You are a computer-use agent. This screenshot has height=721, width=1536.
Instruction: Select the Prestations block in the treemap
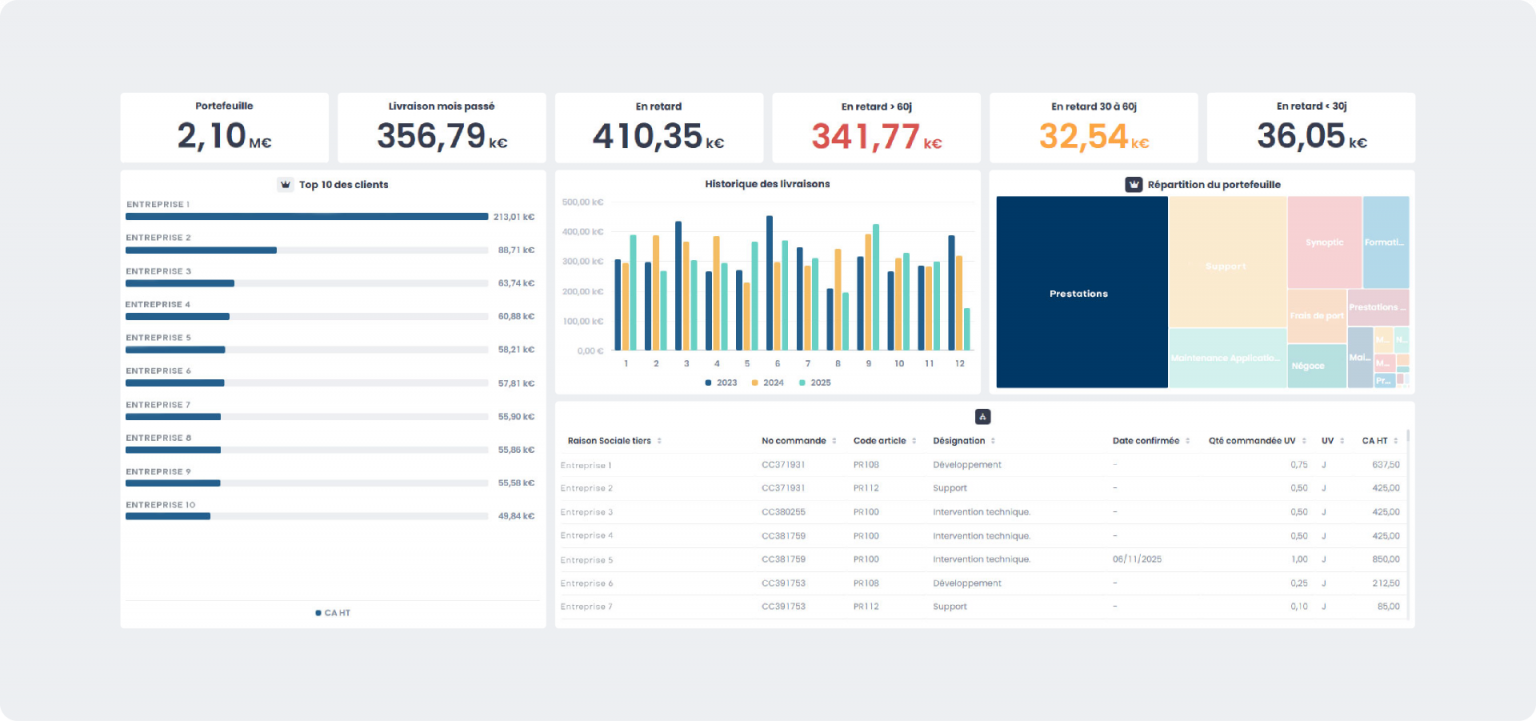pos(1081,293)
